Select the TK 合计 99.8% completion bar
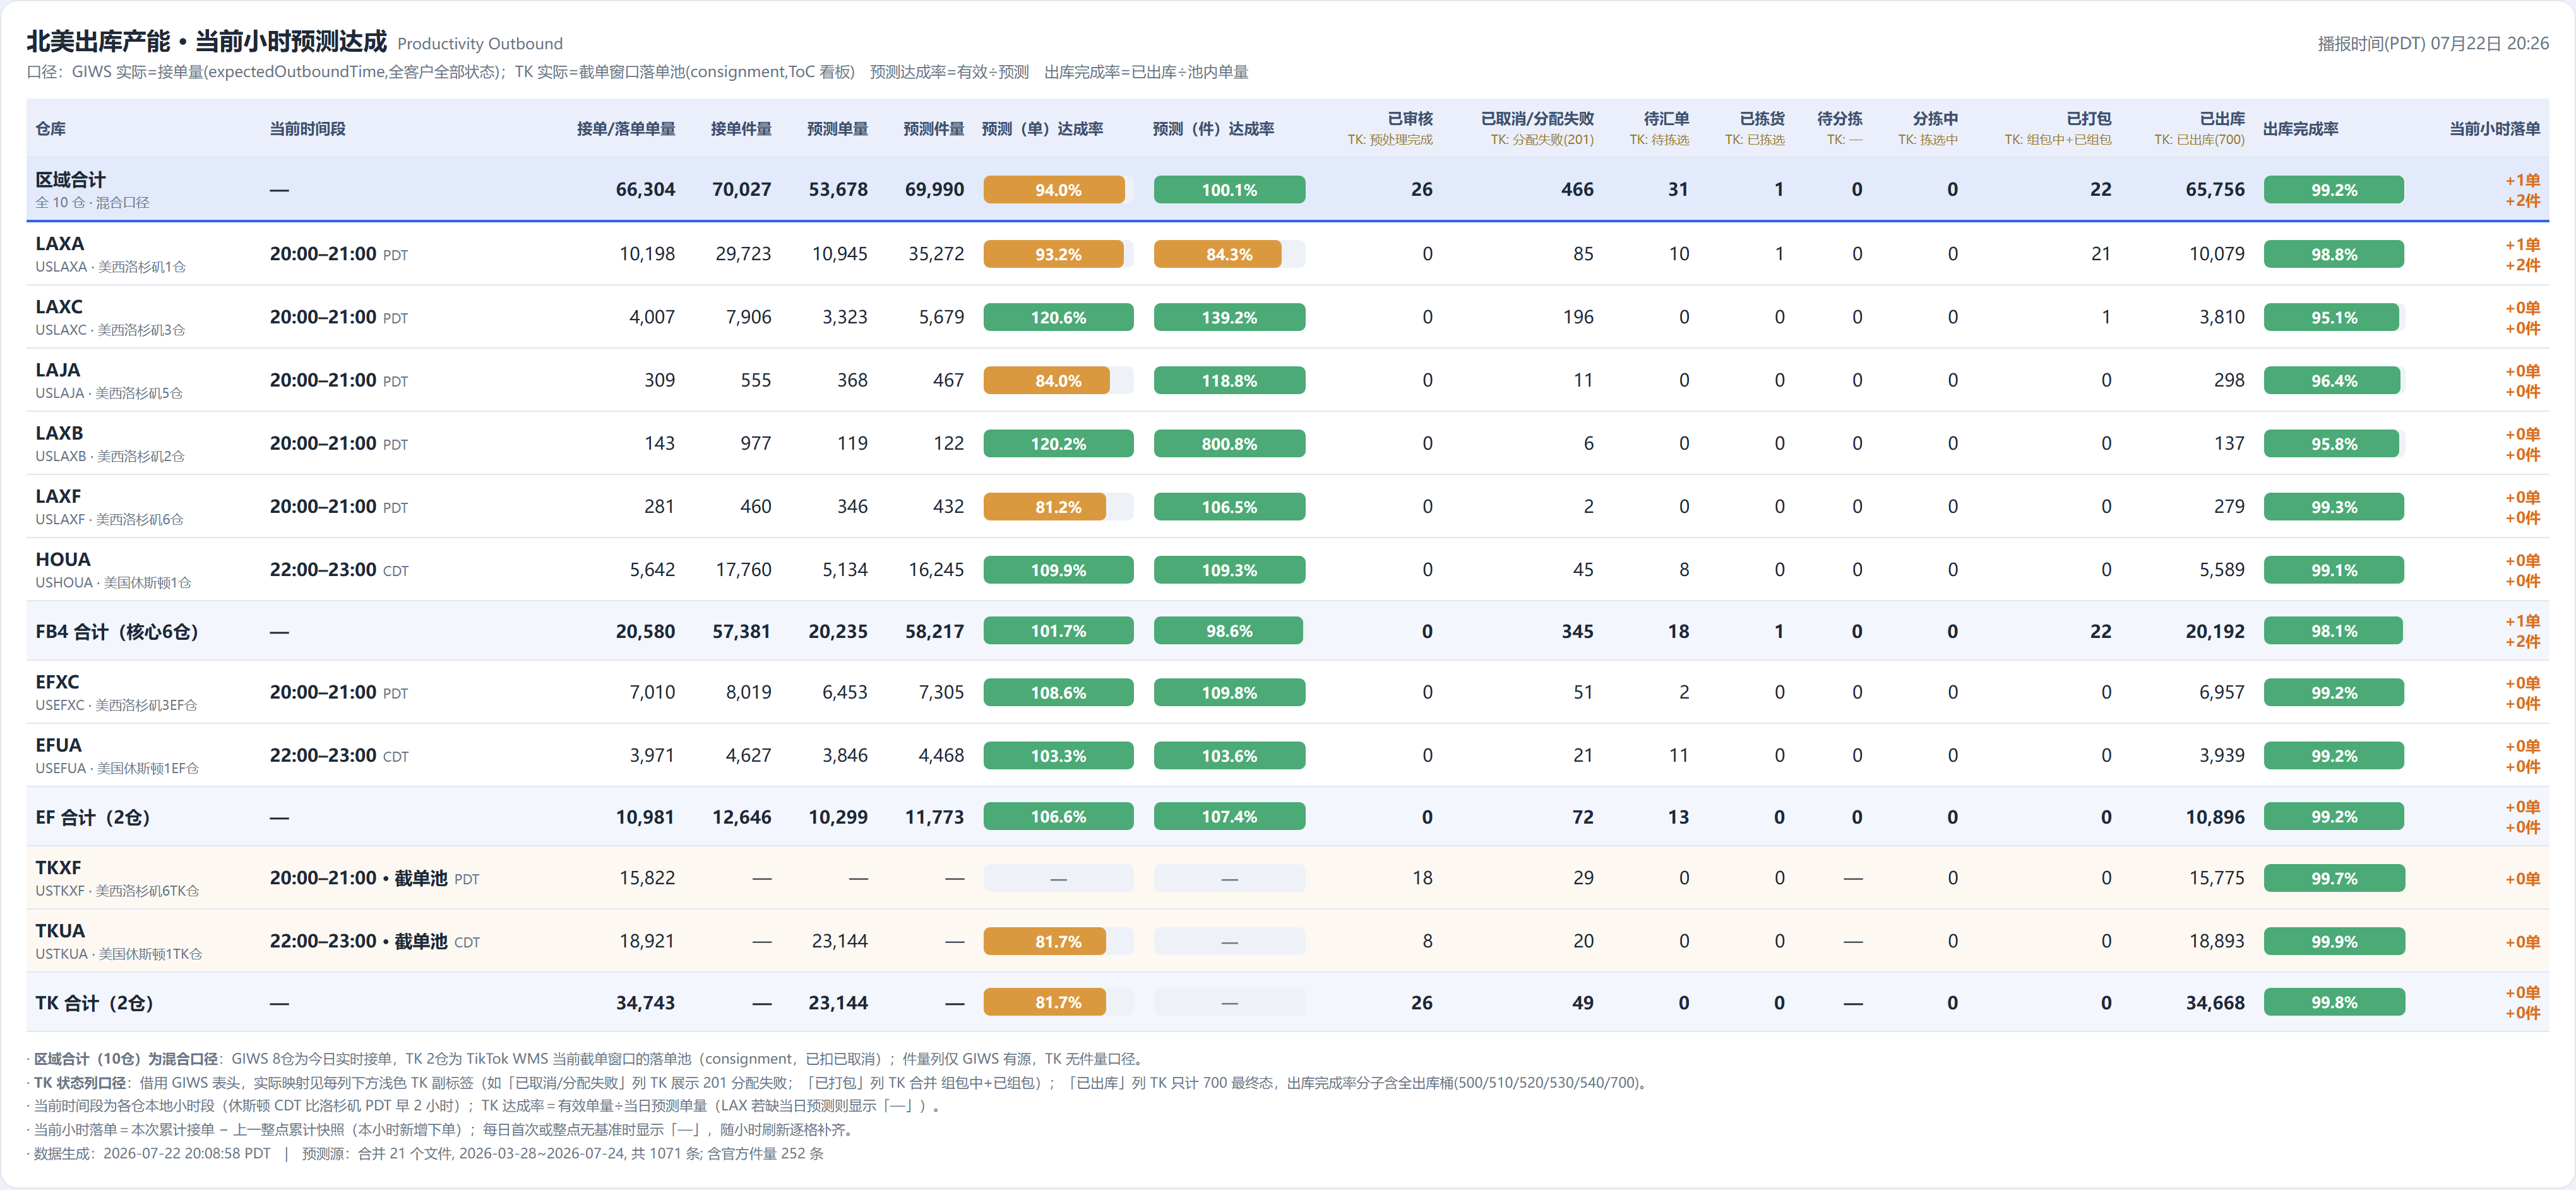The height and width of the screenshot is (1190, 2576). (2333, 1002)
